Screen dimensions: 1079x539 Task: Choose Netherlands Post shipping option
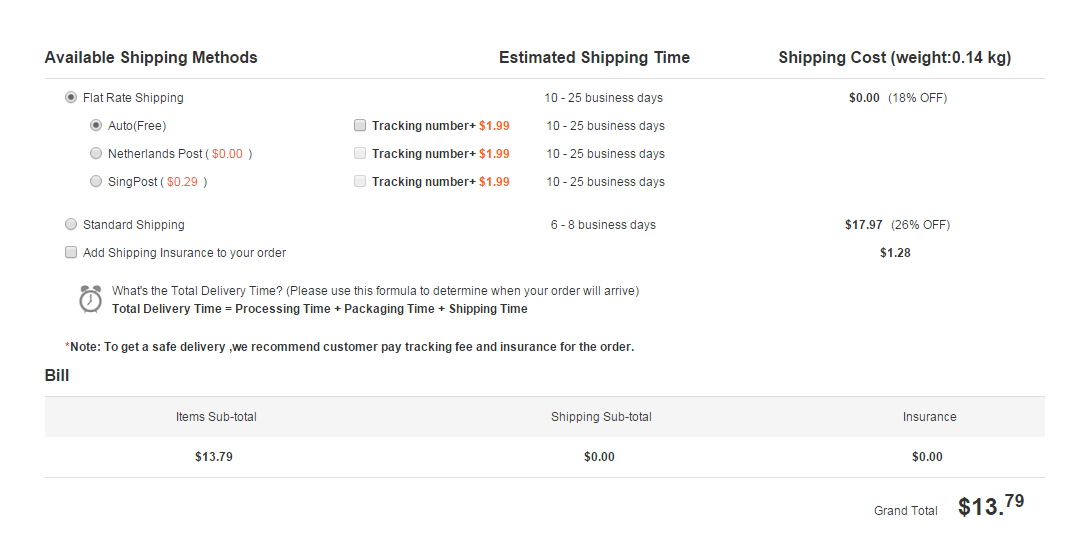click(96, 154)
